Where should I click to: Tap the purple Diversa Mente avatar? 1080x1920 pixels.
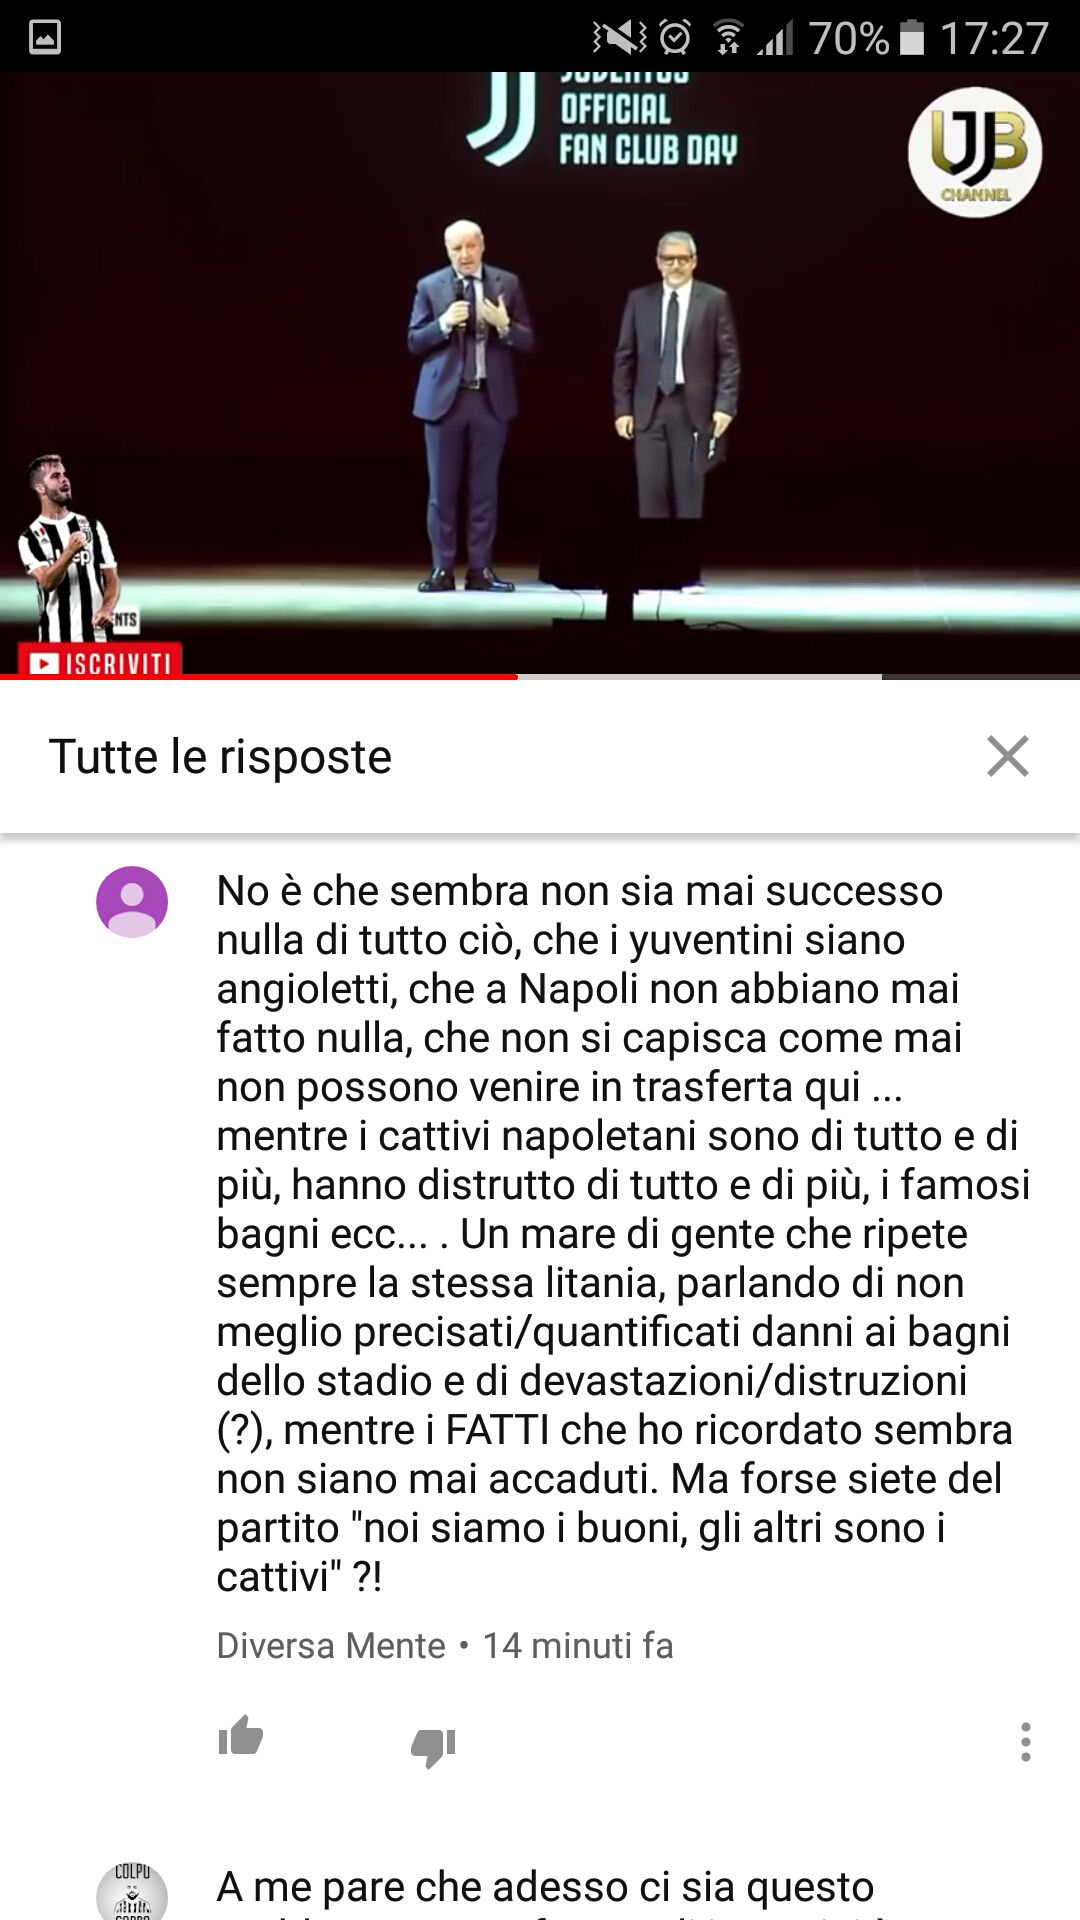tap(132, 902)
